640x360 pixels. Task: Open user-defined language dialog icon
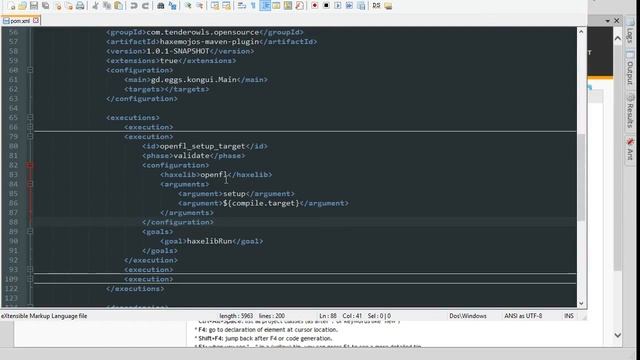(276, 6)
